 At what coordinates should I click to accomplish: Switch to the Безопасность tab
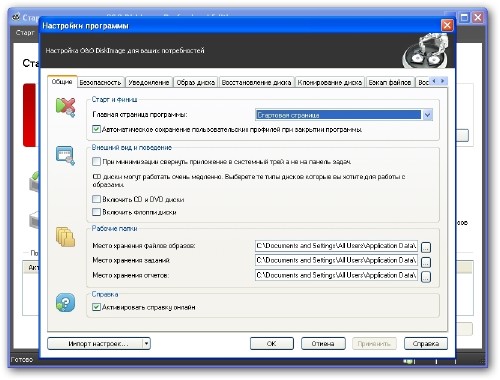pyautogui.click(x=100, y=82)
